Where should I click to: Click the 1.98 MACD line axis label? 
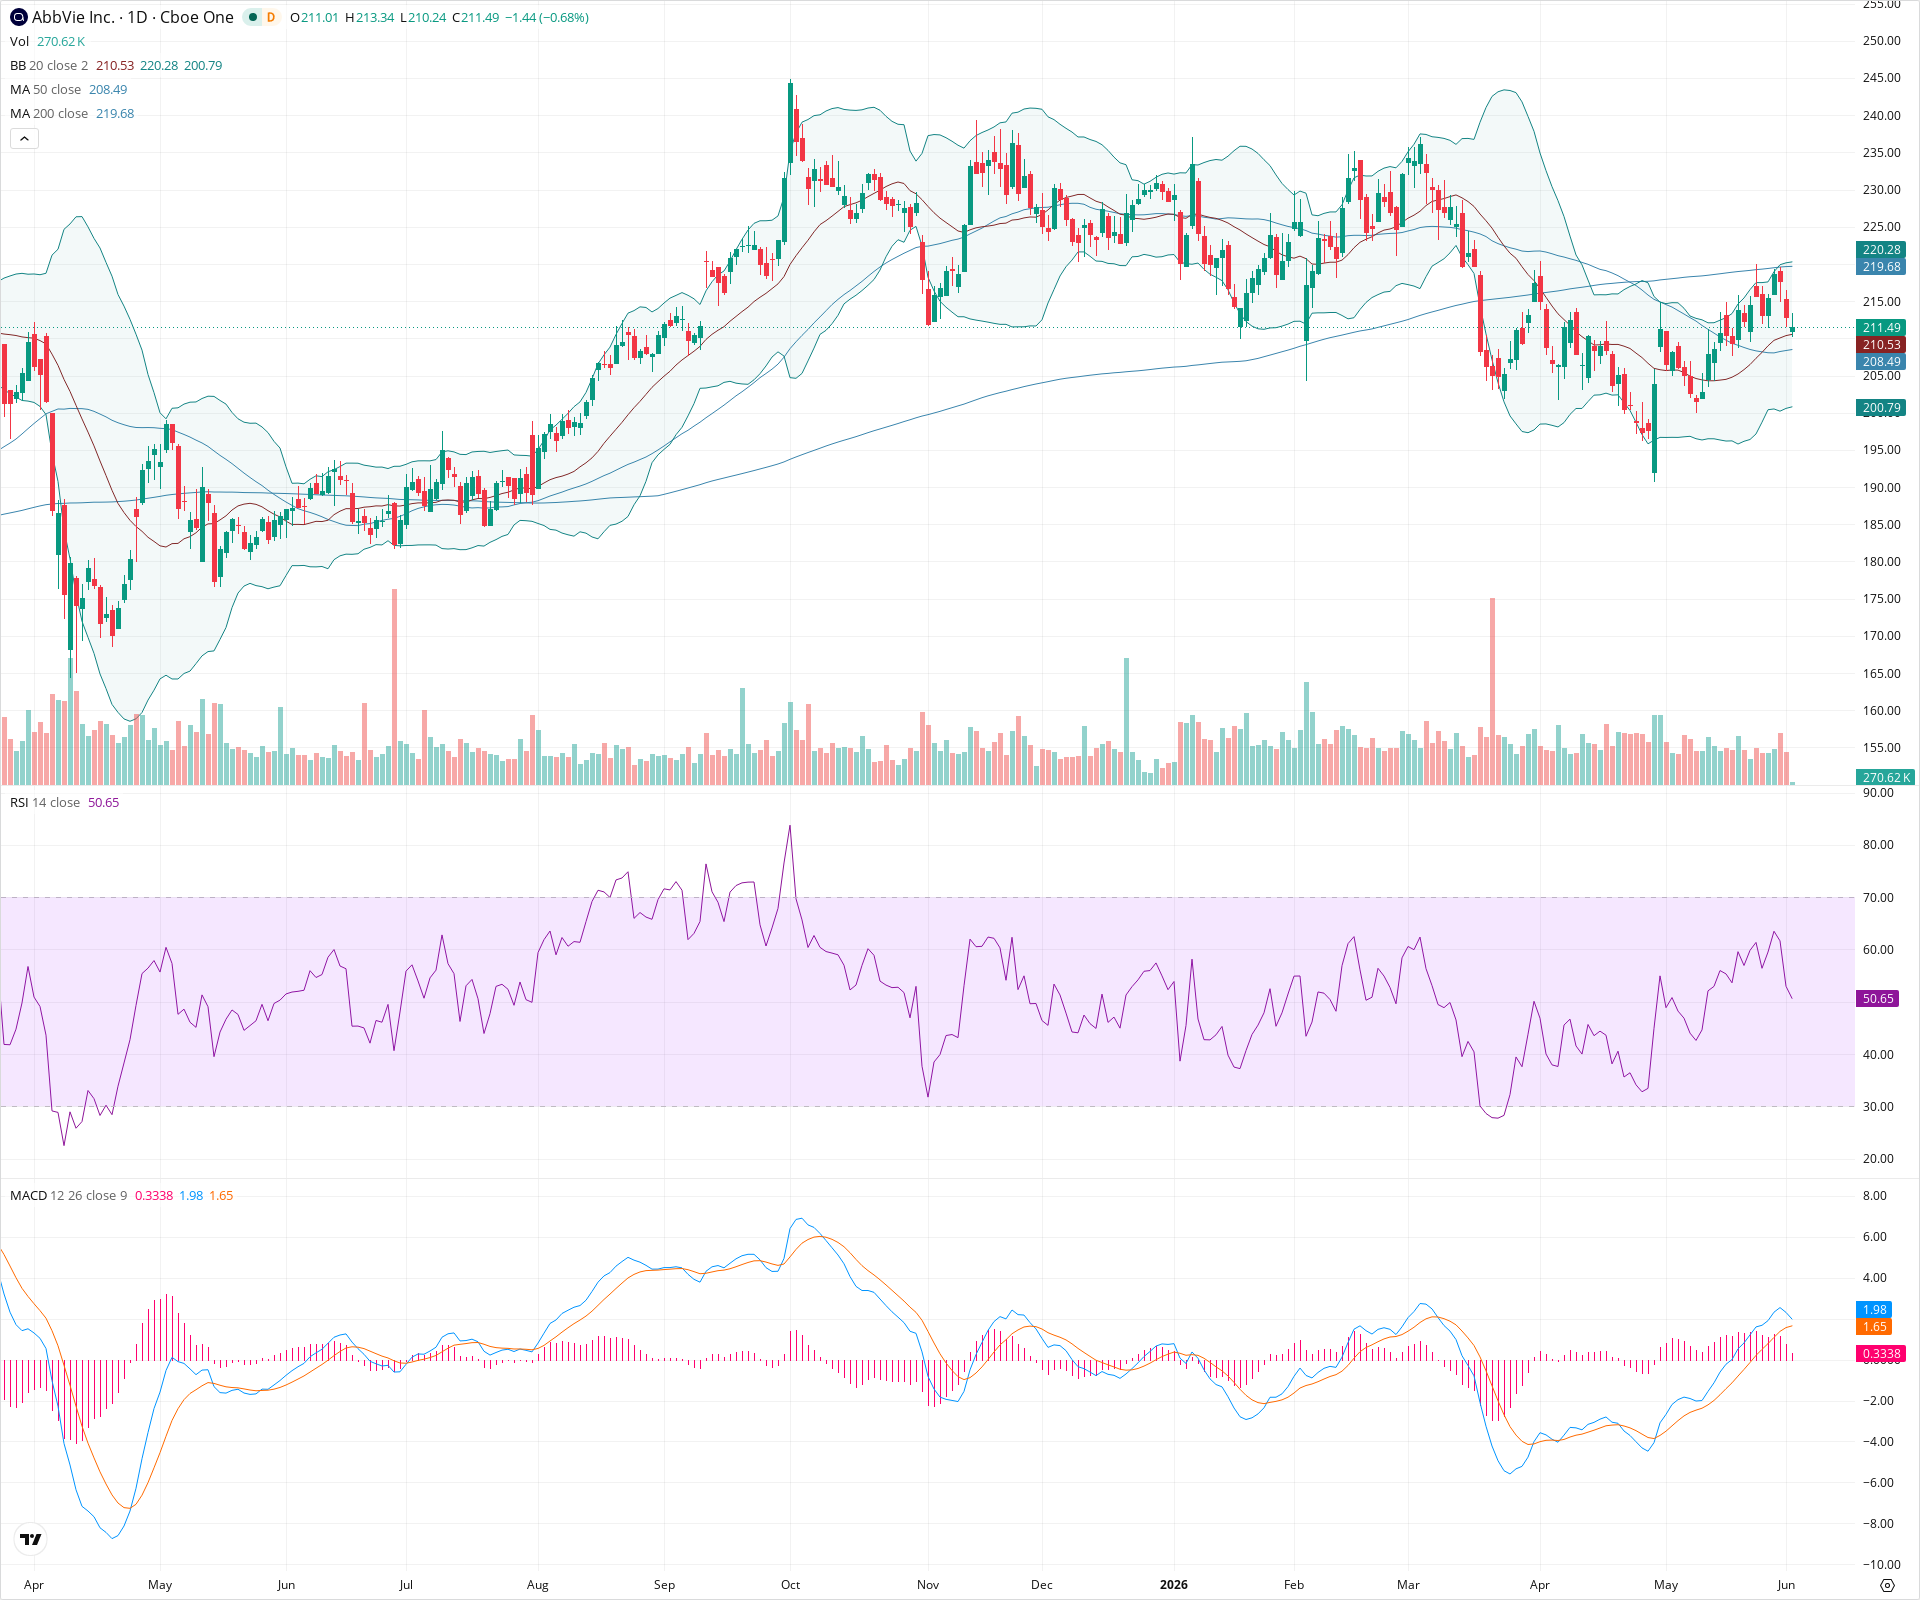pos(1874,1309)
